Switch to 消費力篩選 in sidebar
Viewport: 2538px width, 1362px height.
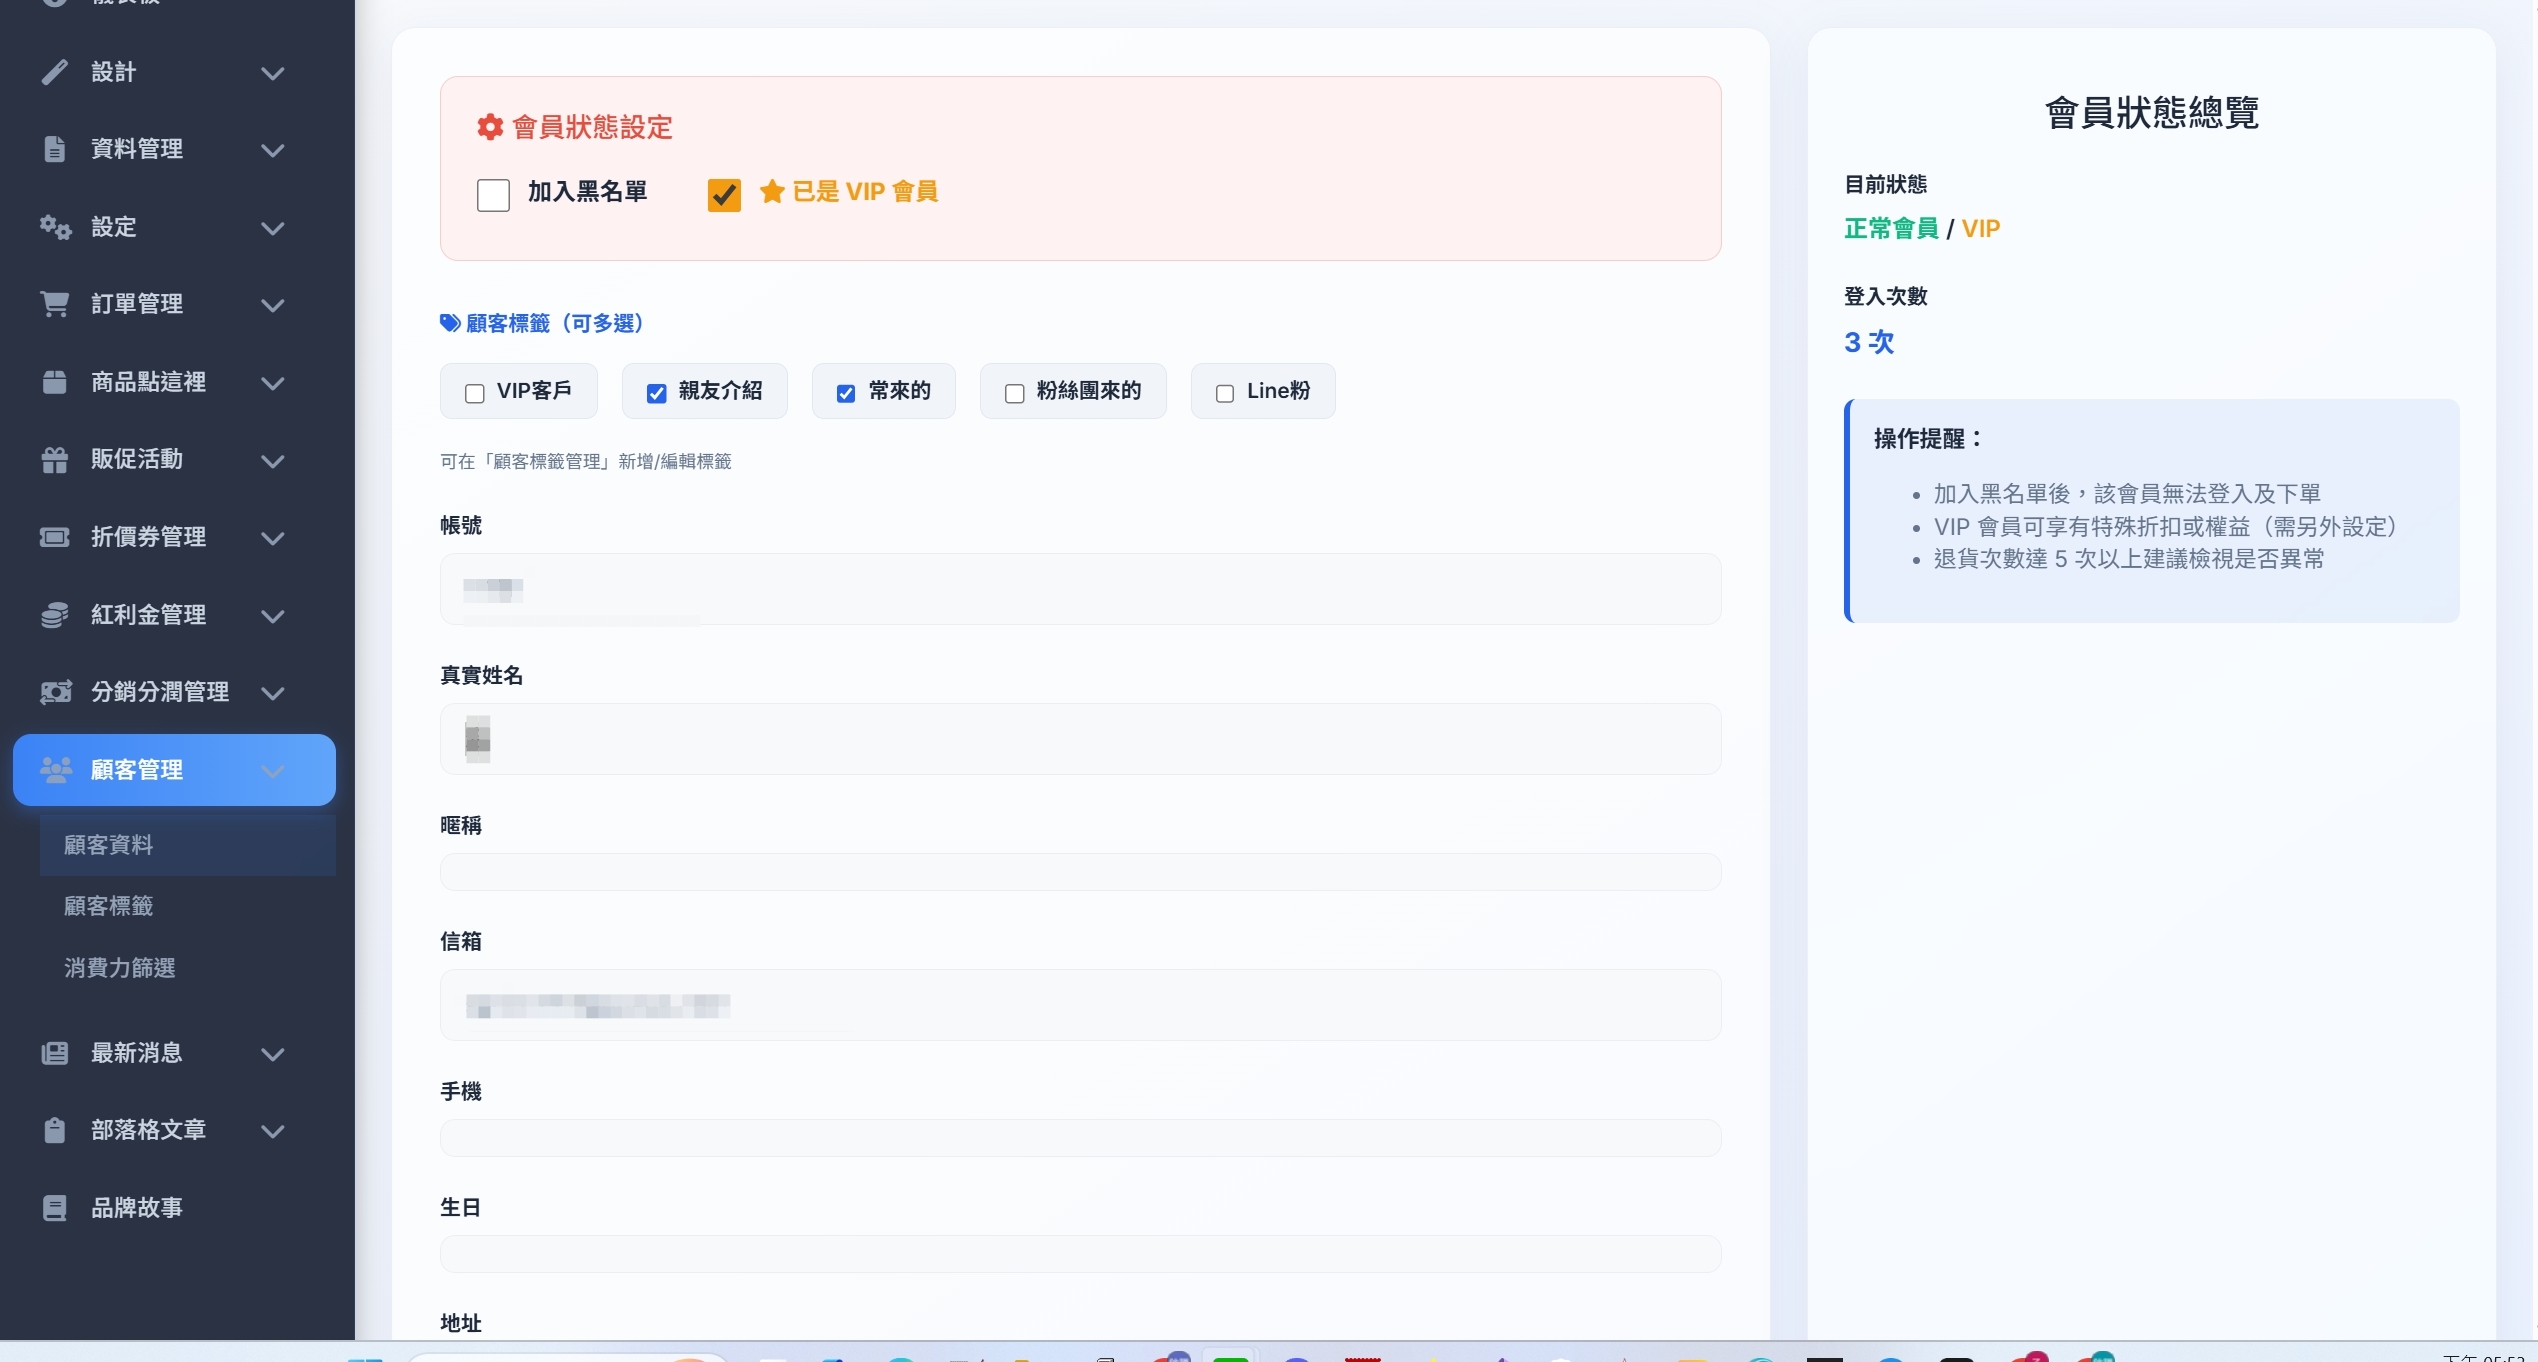(x=118, y=968)
